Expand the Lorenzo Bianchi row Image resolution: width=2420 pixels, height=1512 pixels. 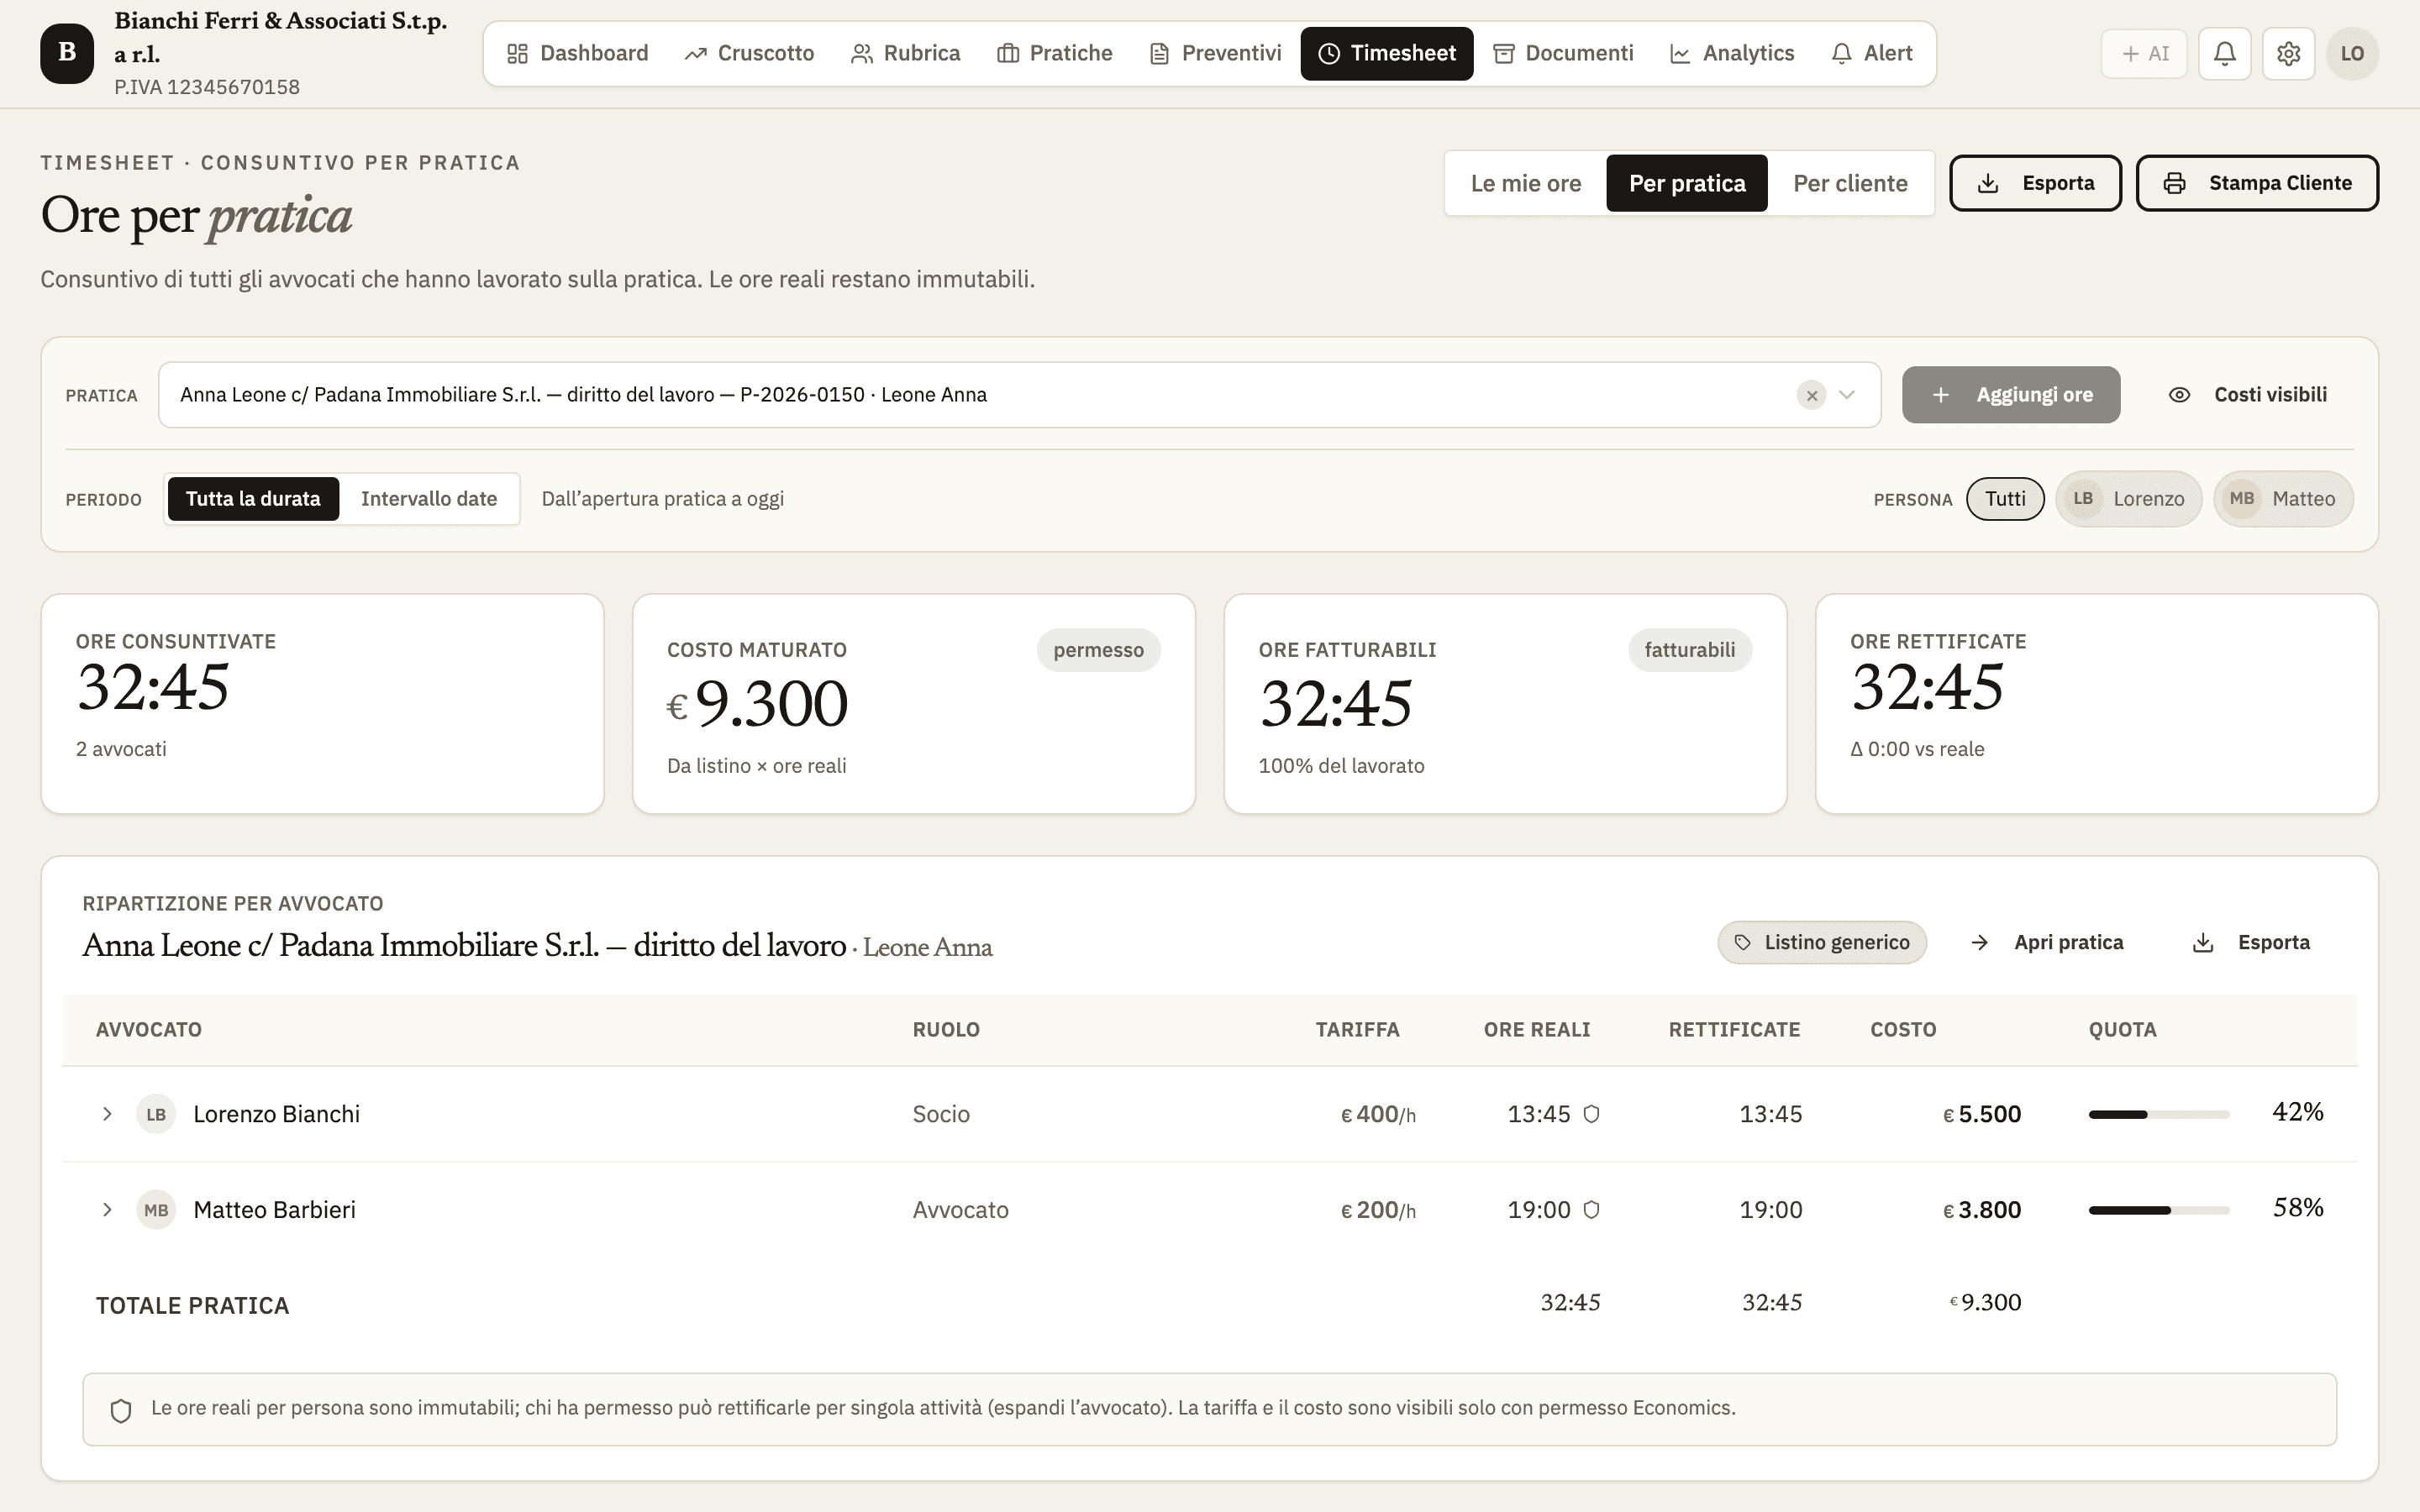tap(107, 1114)
